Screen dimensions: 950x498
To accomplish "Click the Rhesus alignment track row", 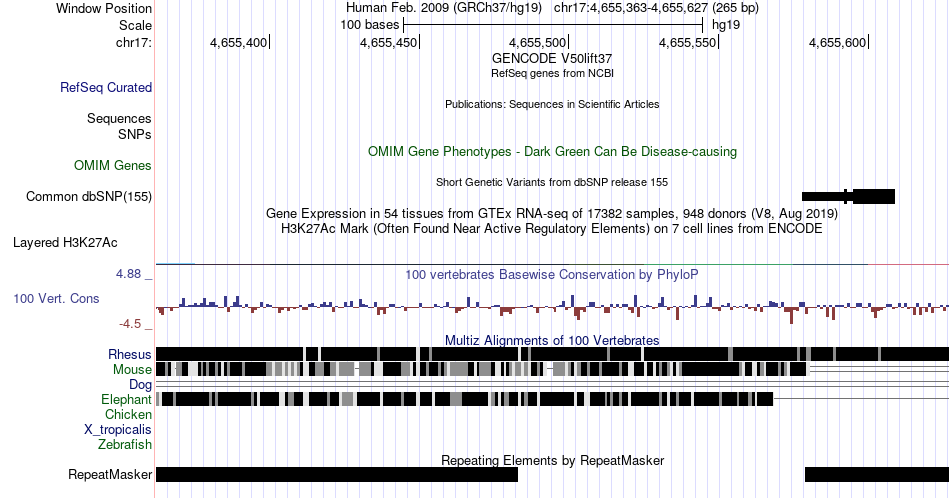I will [x=552, y=354].
